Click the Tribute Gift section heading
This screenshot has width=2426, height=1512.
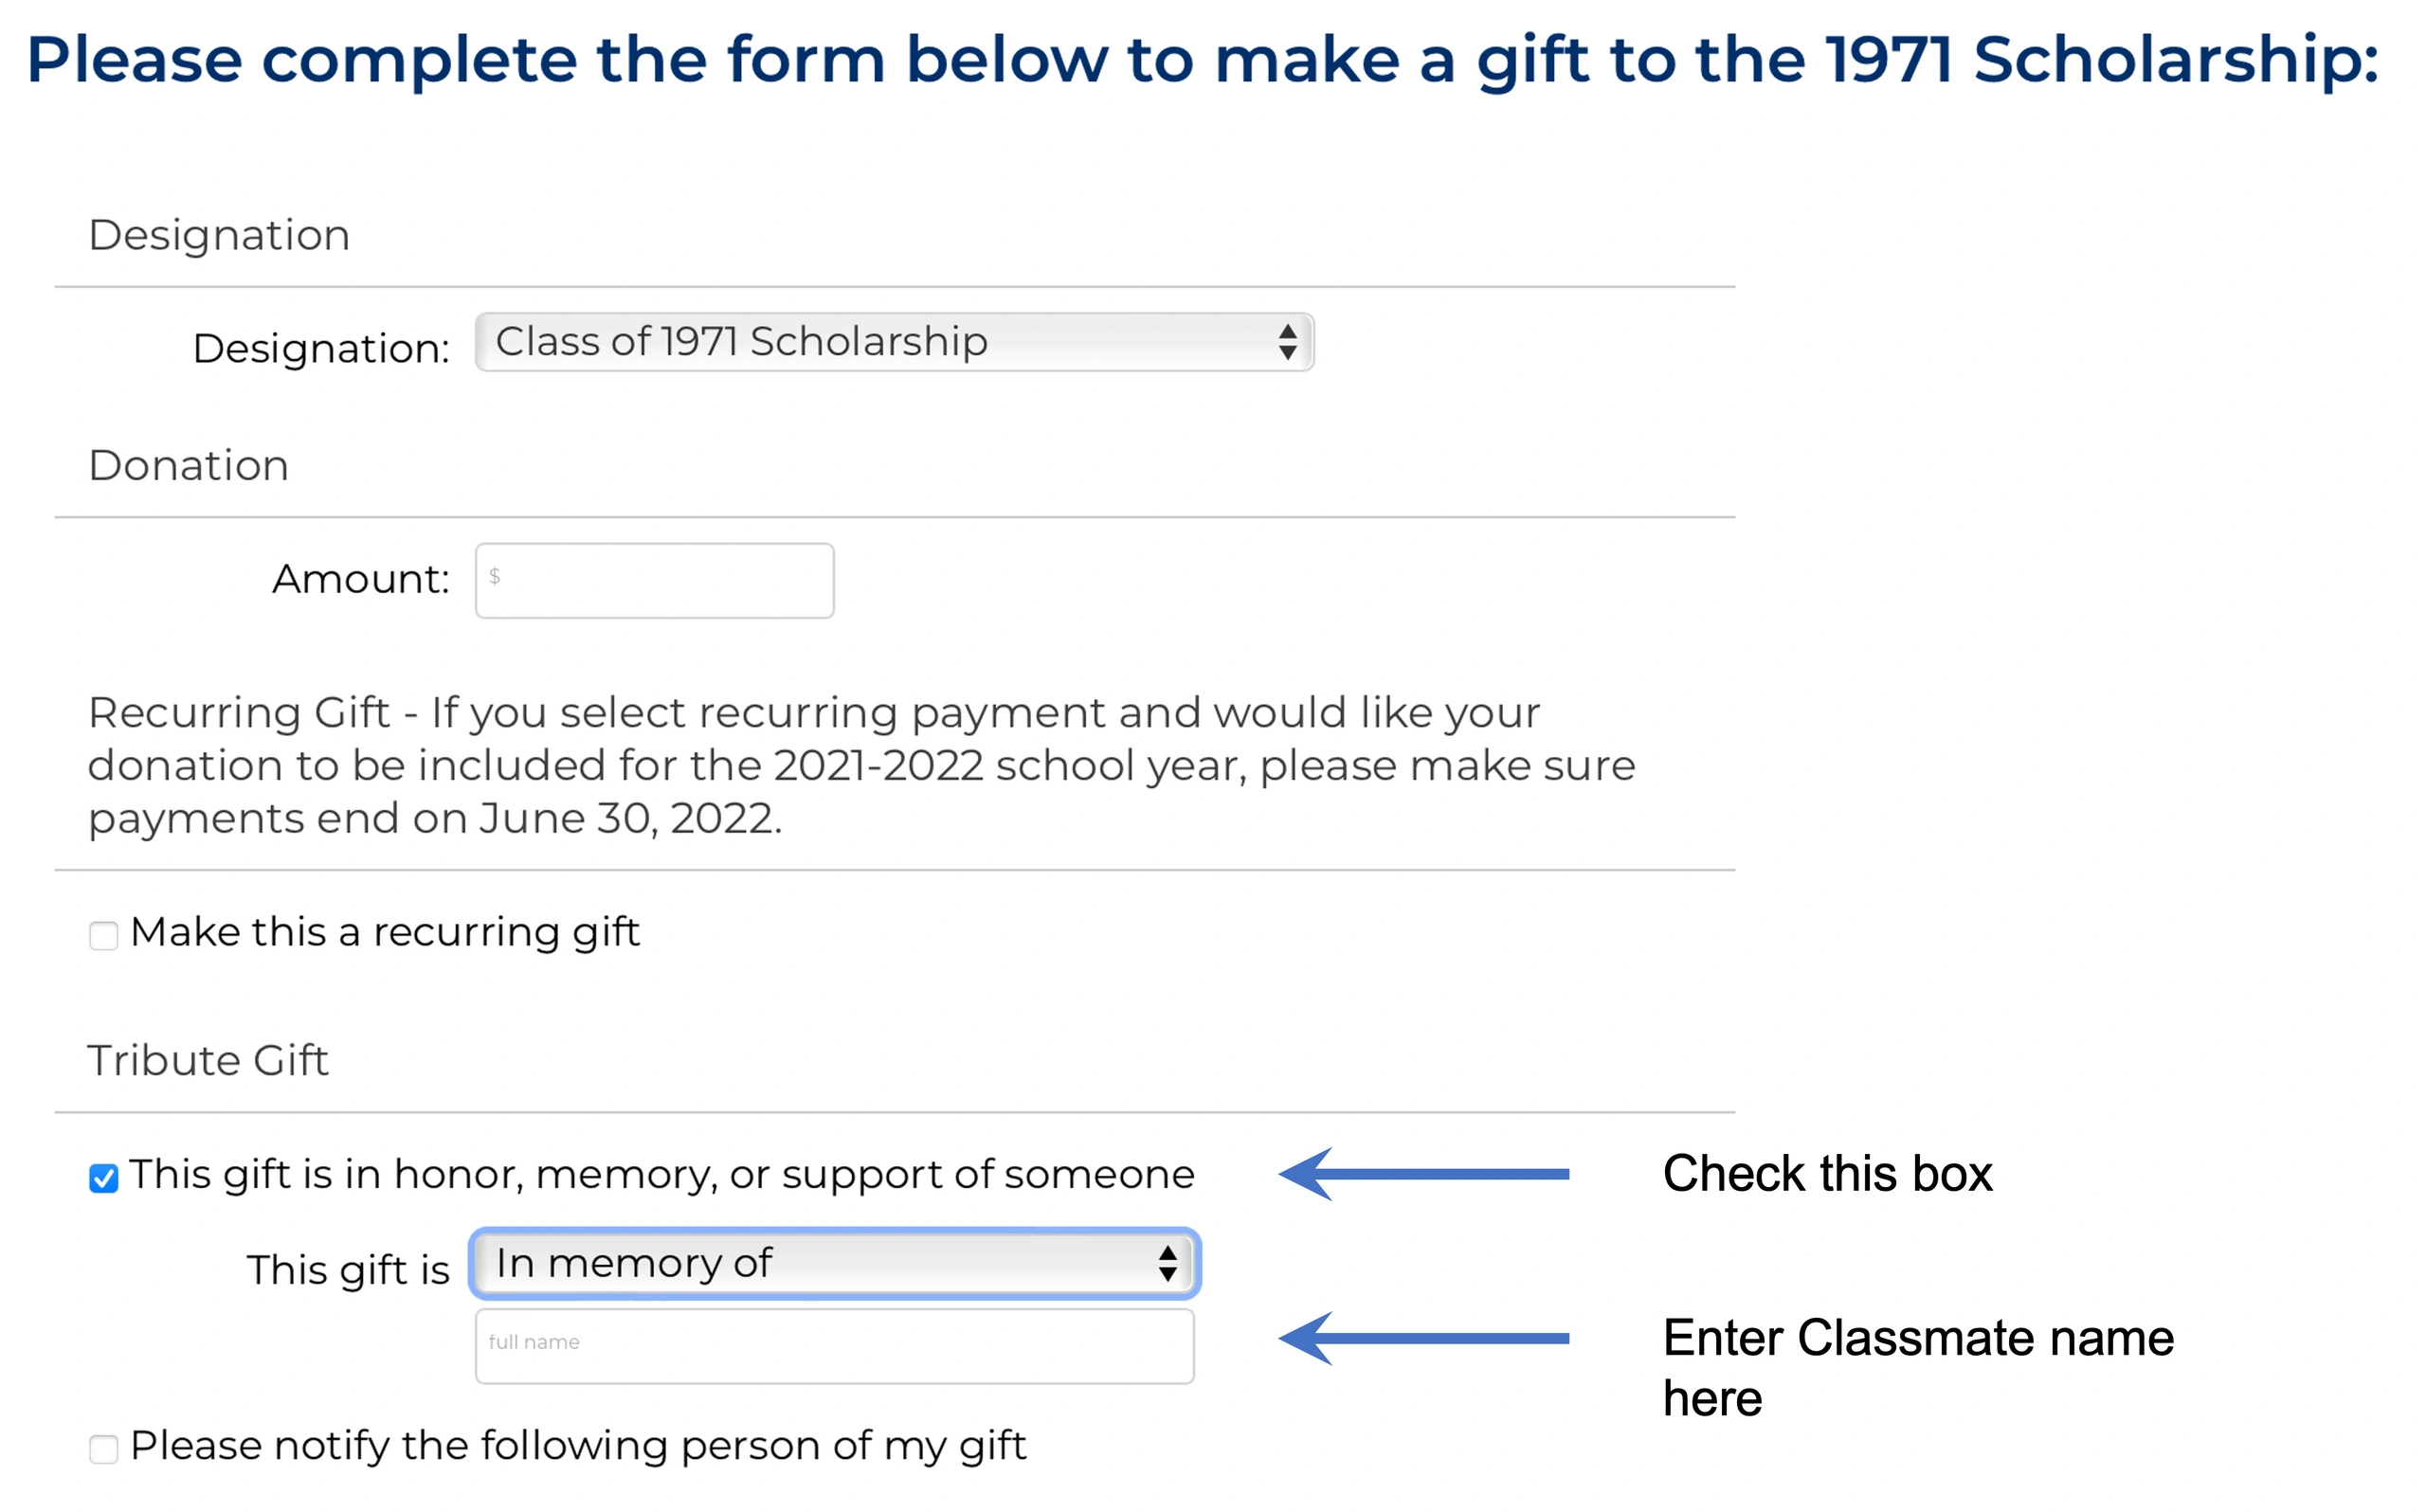point(208,1061)
